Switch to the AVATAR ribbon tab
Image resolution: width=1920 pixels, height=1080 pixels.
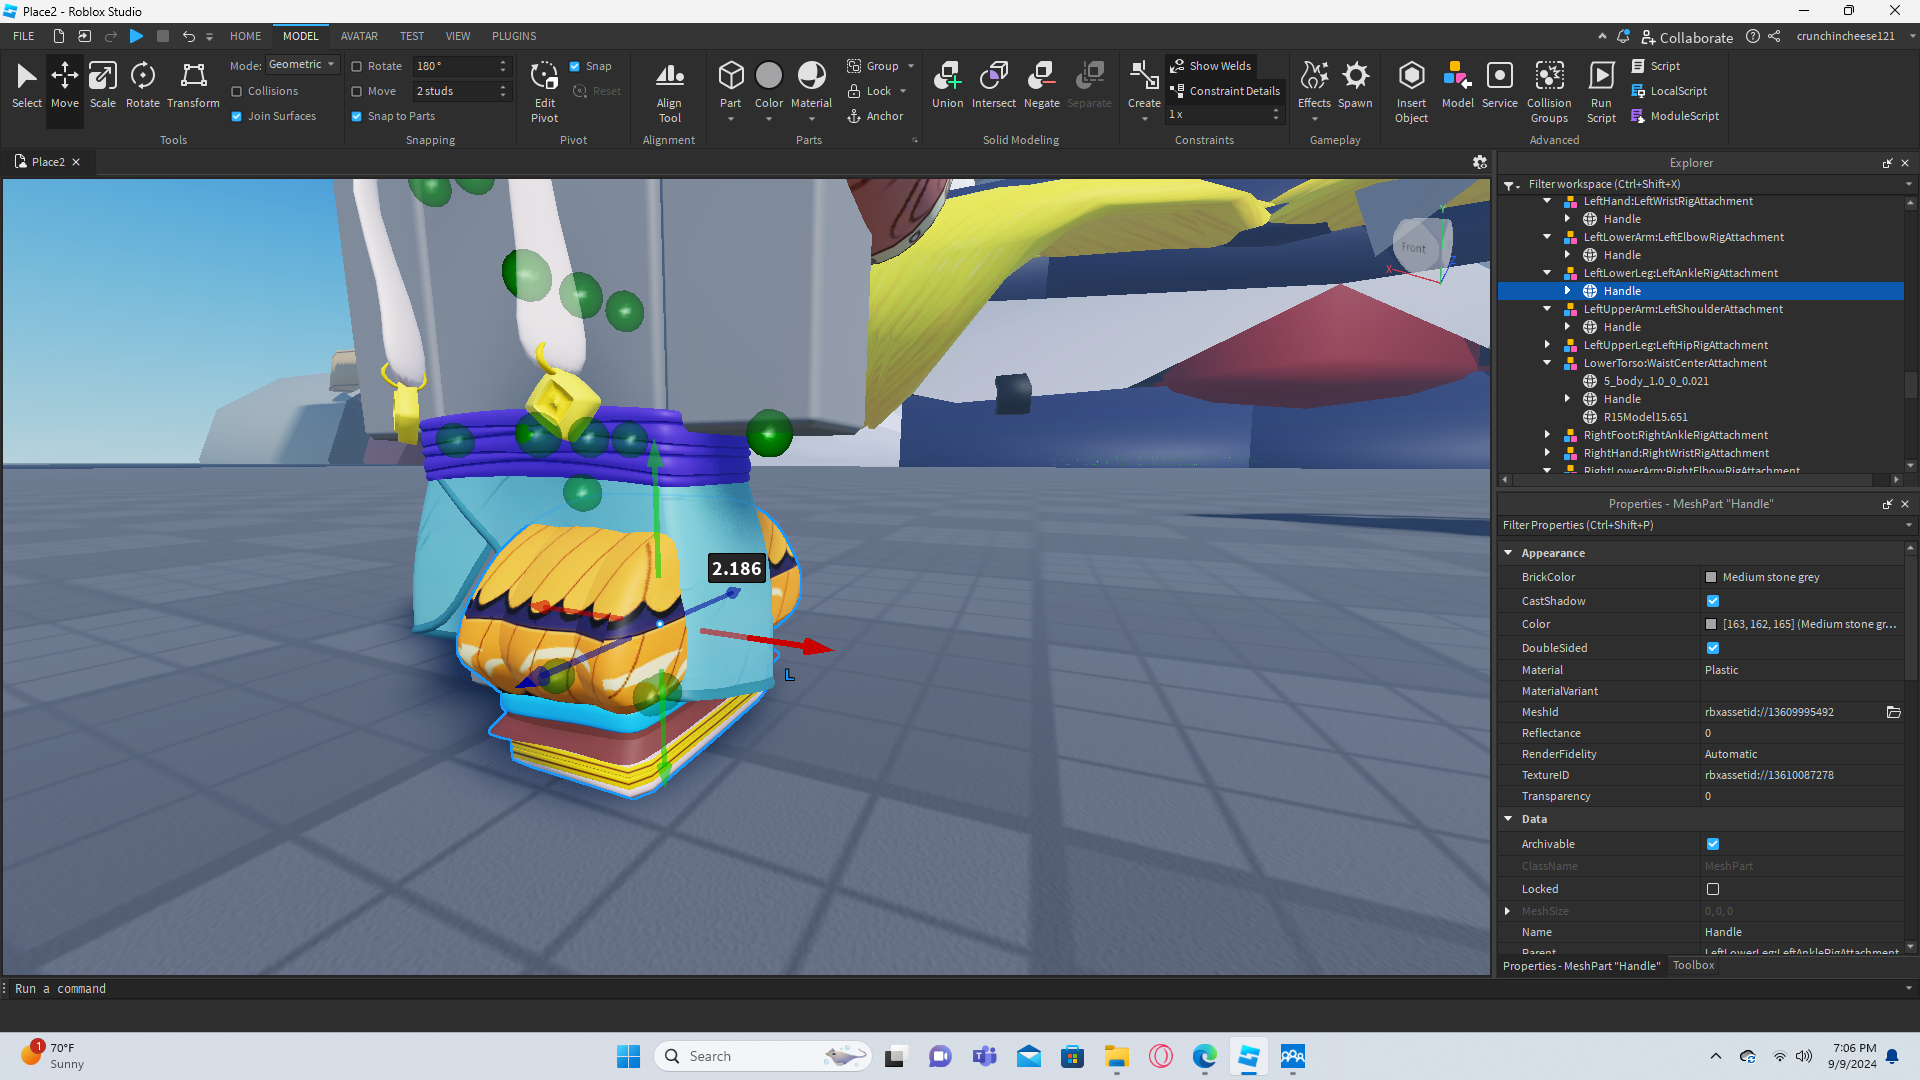pyautogui.click(x=359, y=36)
